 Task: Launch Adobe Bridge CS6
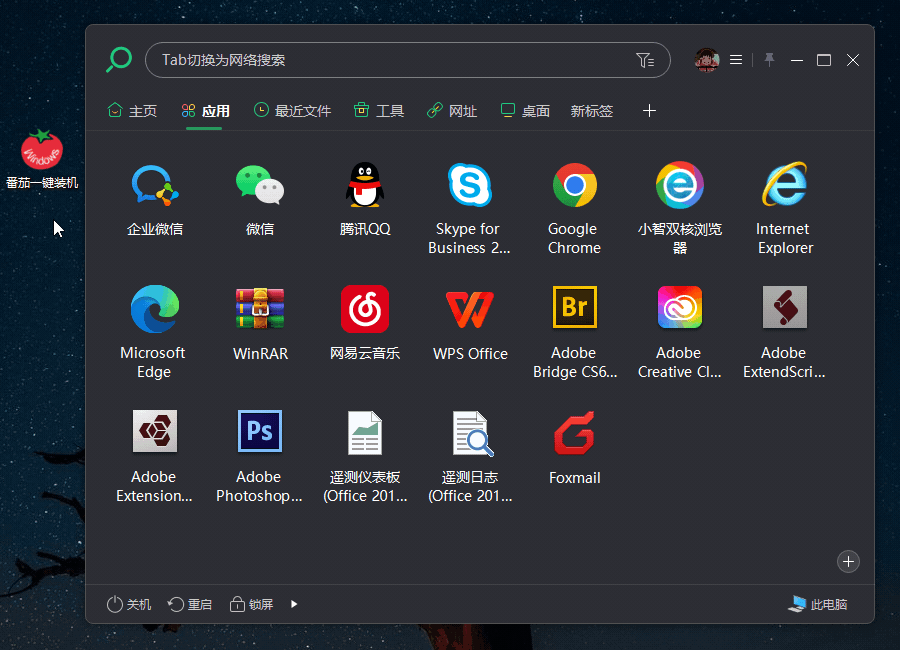click(575, 307)
